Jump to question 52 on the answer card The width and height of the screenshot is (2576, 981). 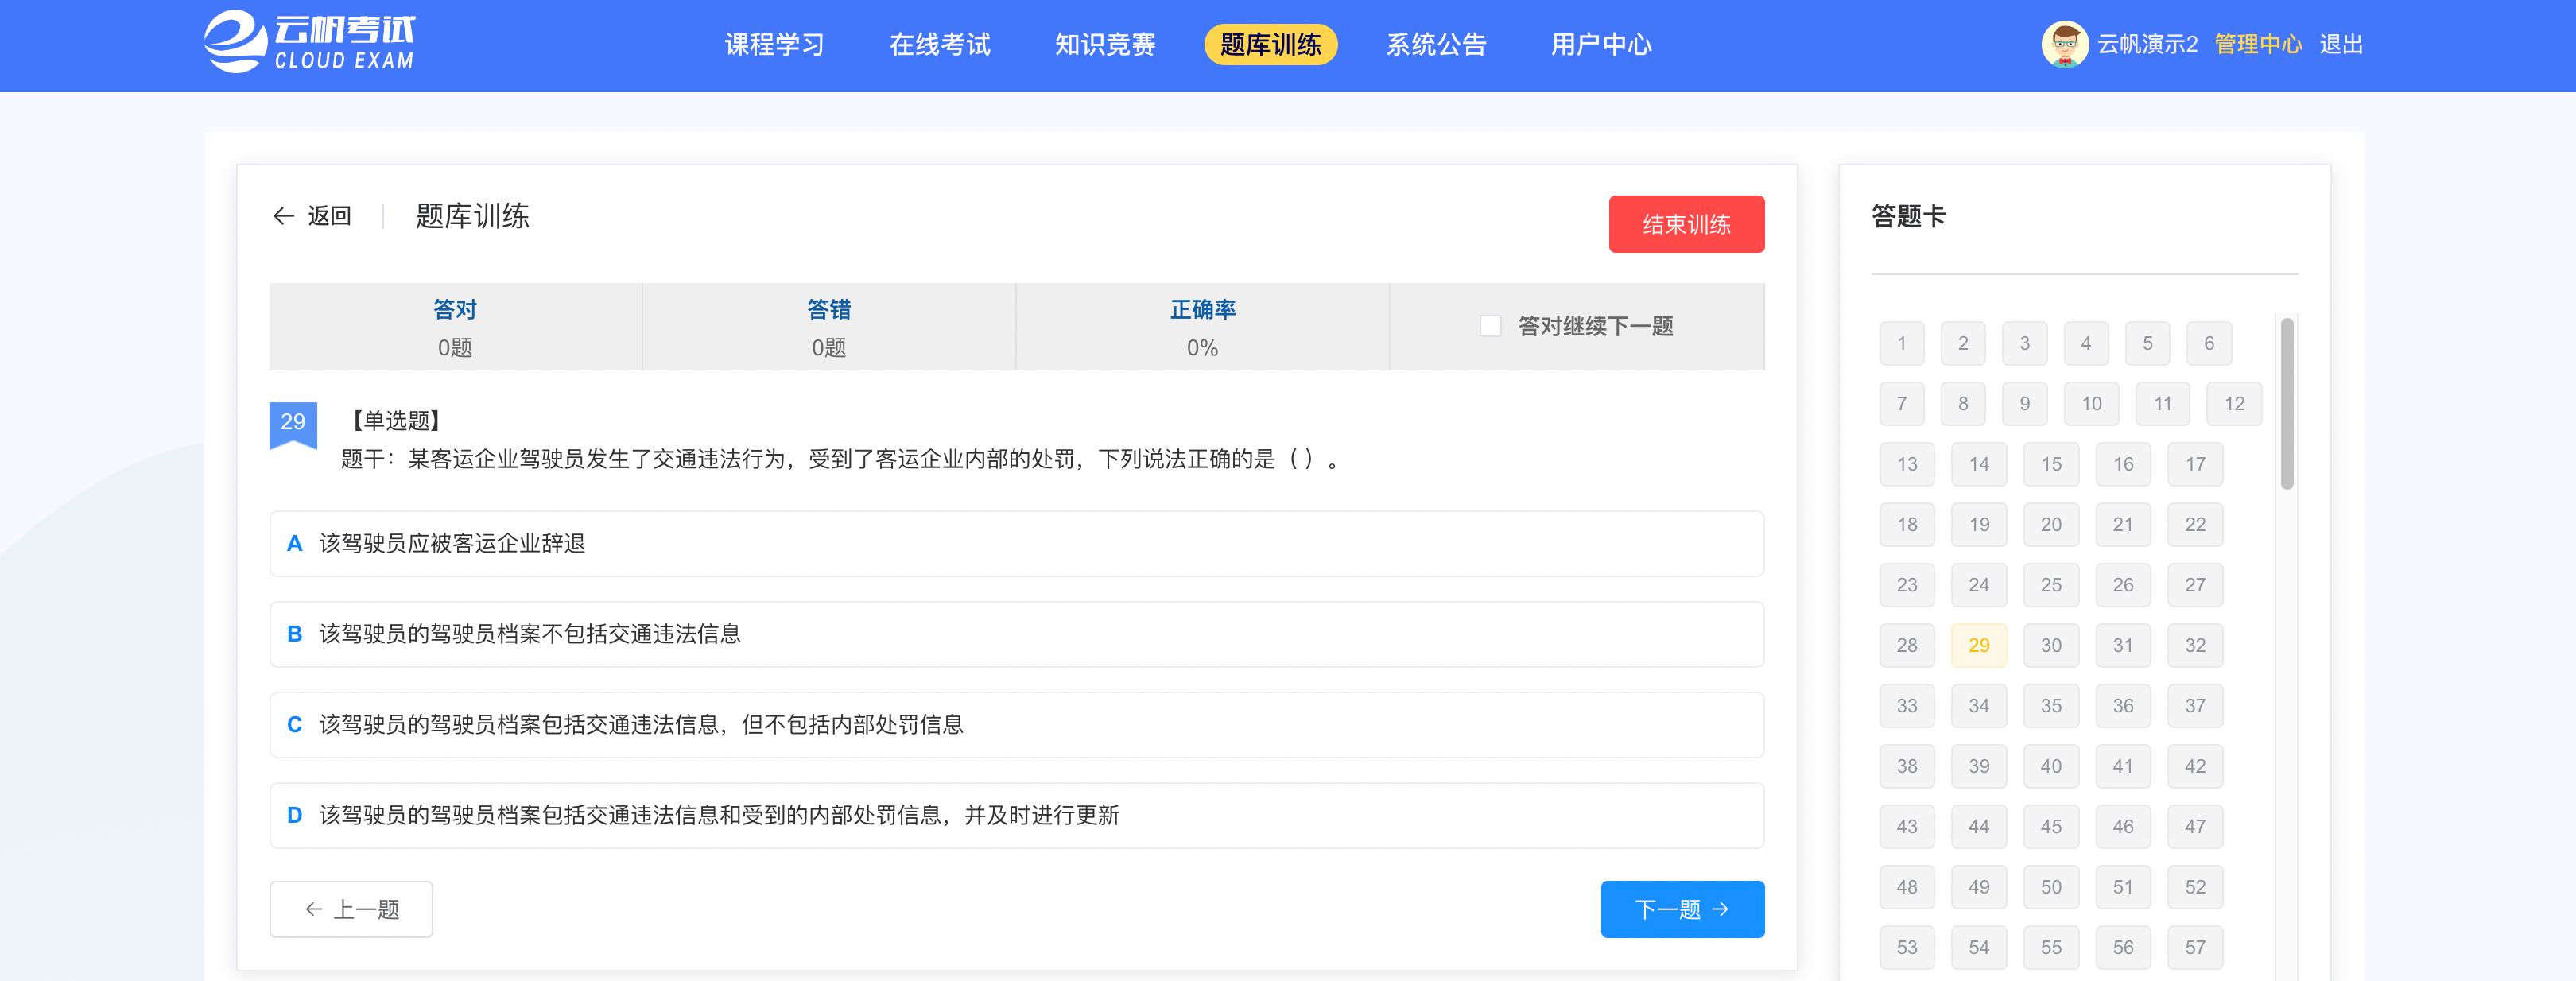(x=2195, y=887)
